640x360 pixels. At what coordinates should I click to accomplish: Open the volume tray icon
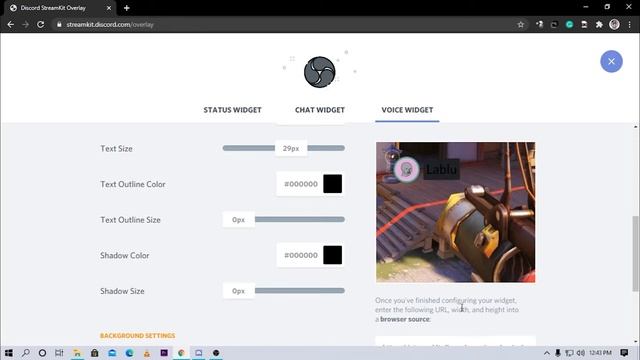click(x=580, y=353)
